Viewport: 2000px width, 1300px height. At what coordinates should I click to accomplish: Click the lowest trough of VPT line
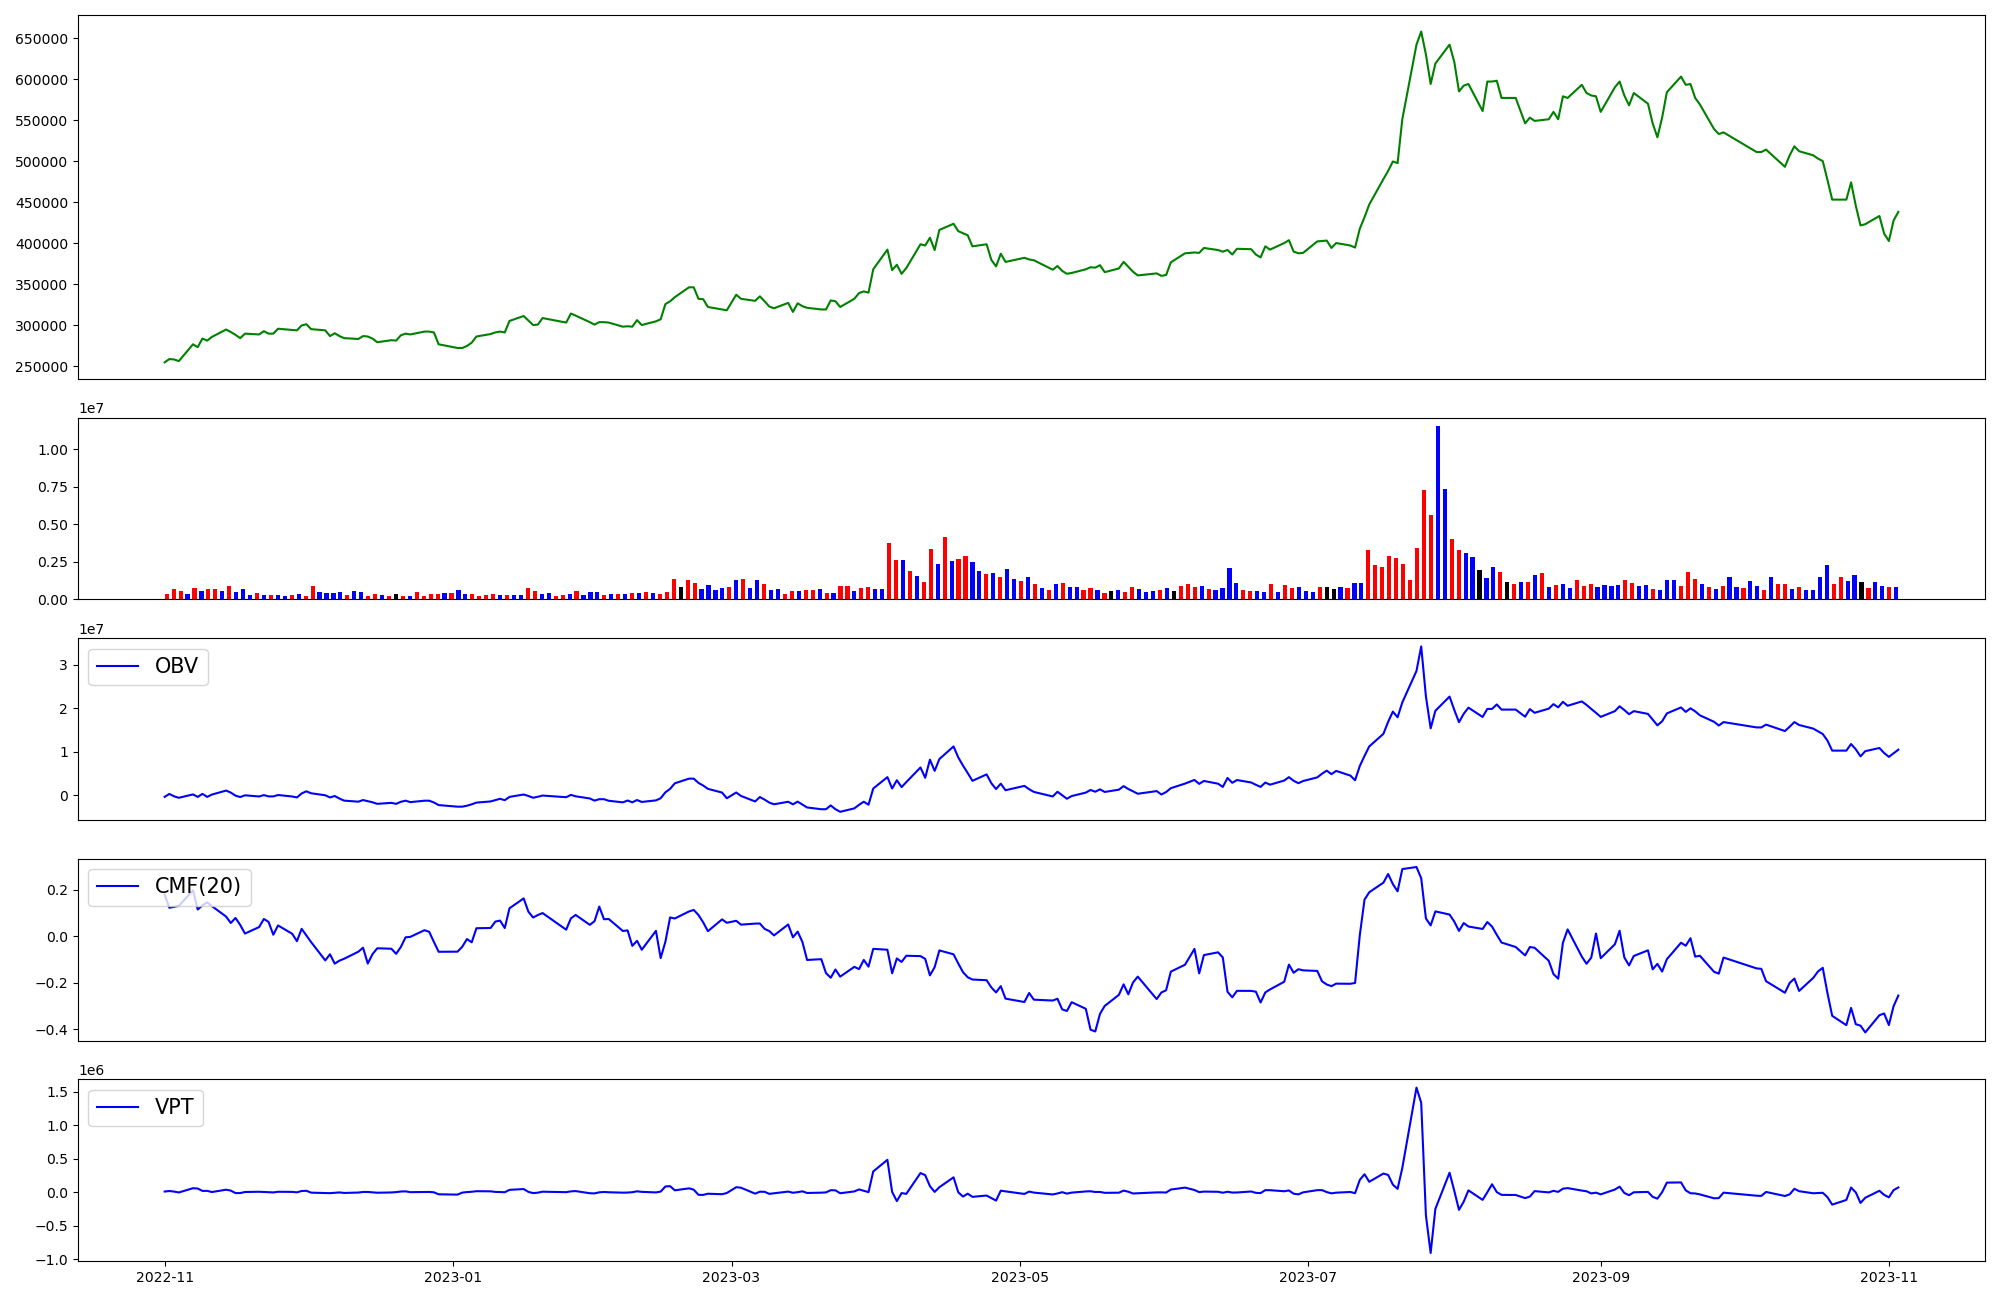(1430, 1252)
